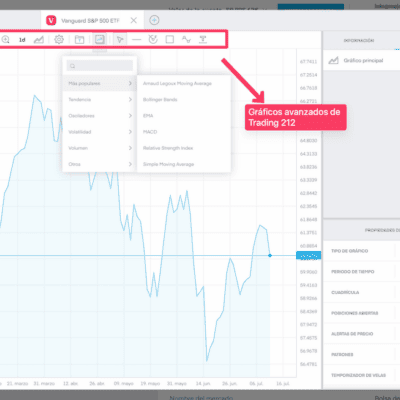
Task: Select the wave pattern drawing tool
Action: click(186, 40)
